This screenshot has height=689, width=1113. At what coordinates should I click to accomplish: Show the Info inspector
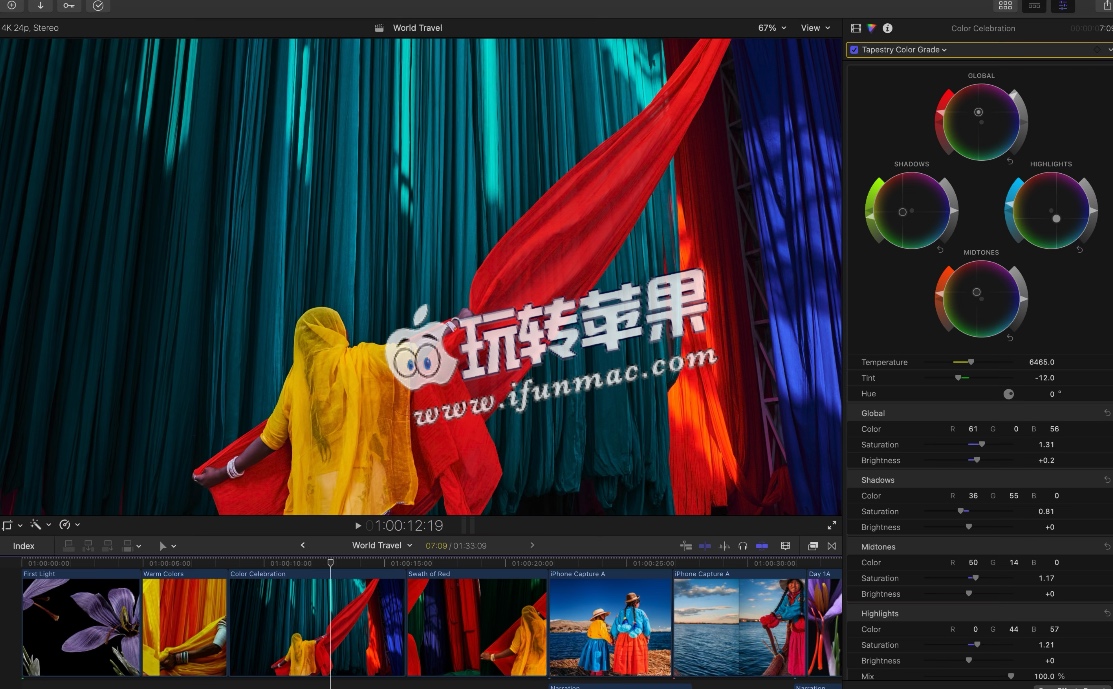point(887,28)
